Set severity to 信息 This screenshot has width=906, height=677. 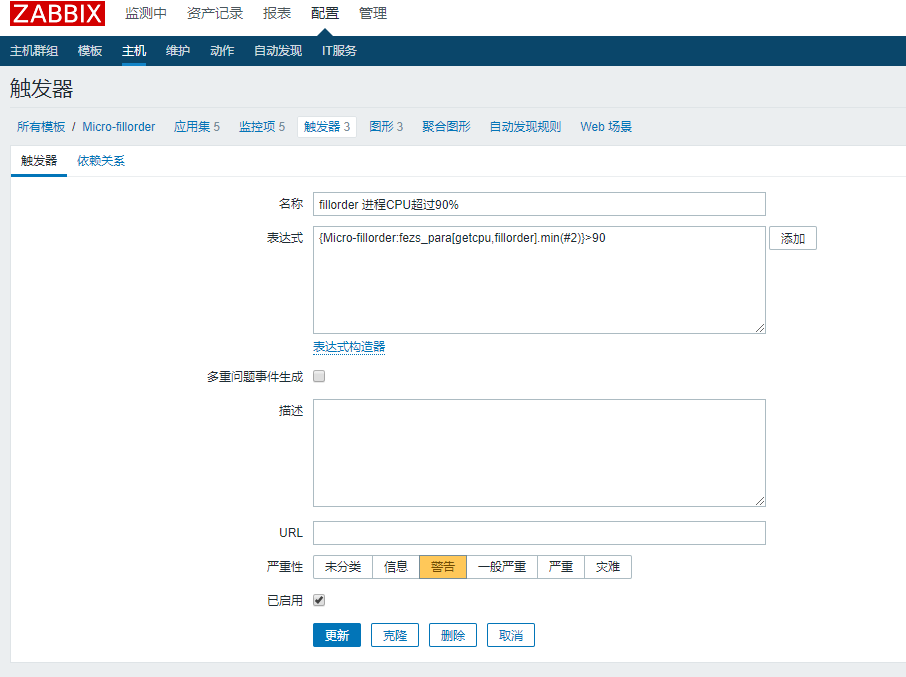click(396, 567)
